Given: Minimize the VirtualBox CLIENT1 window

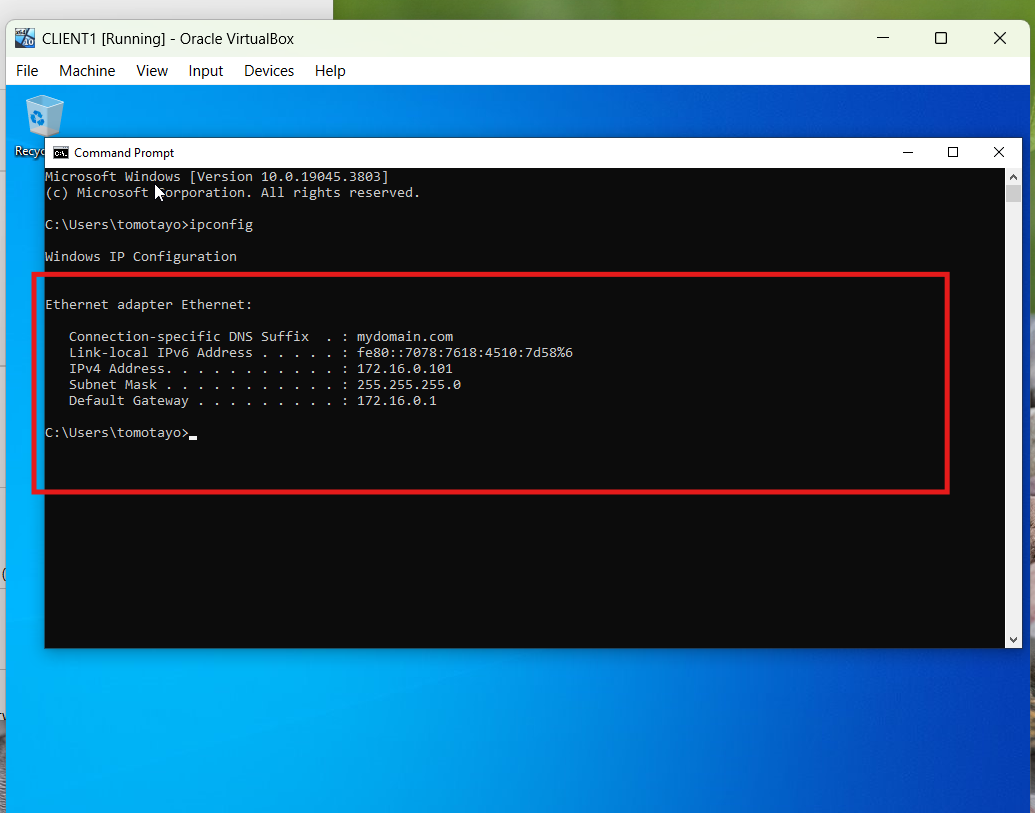Looking at the screenshot, I should click(x=883, y=38).
